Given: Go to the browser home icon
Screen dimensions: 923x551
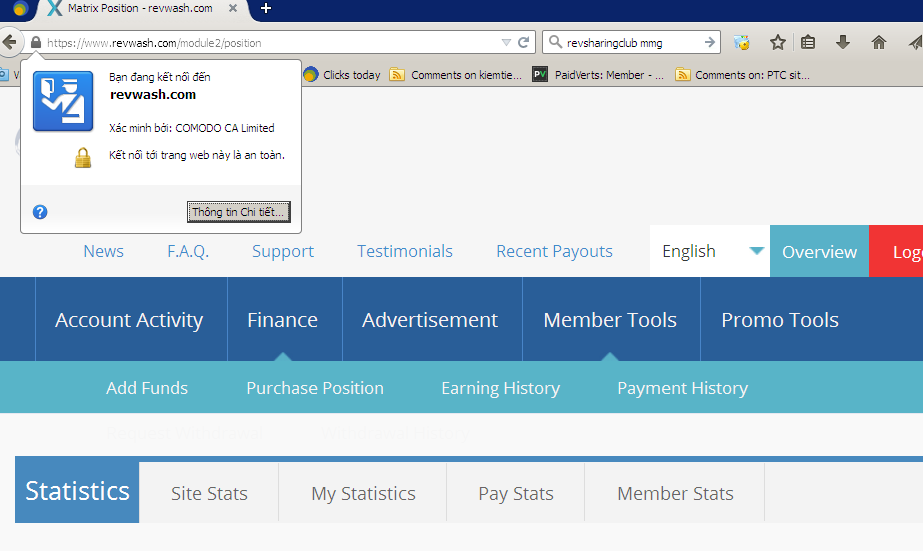Looking at the screenshot, I should click(879, 42).
